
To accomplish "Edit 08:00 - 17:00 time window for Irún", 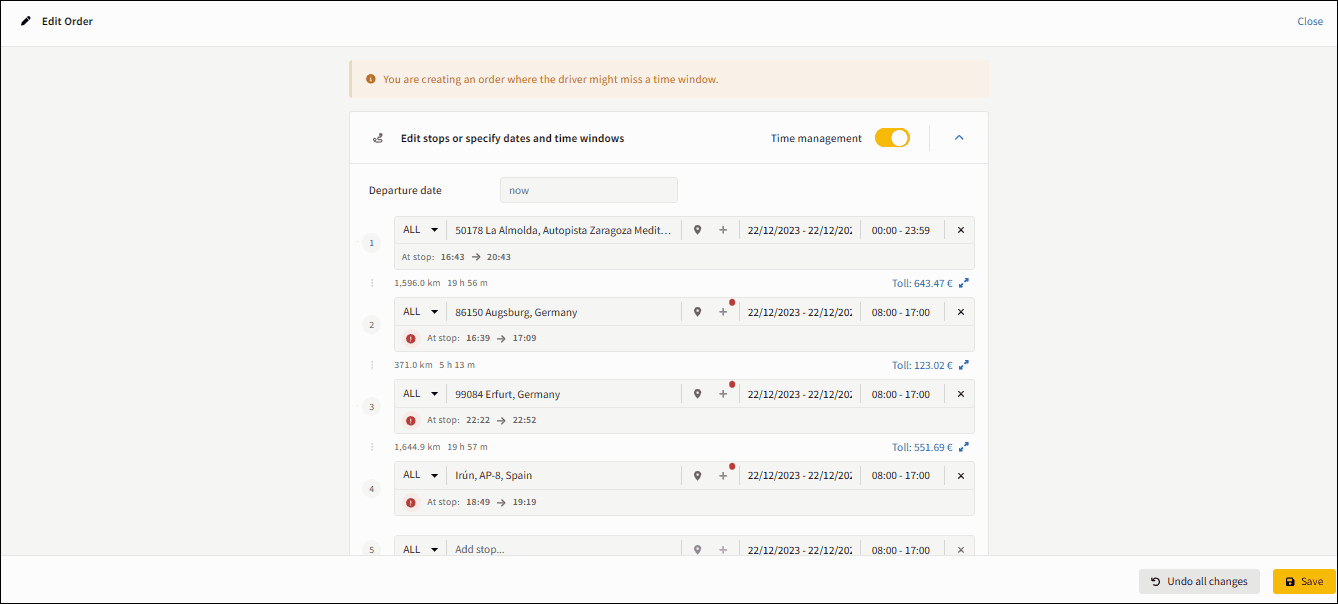I will (900, 476).
